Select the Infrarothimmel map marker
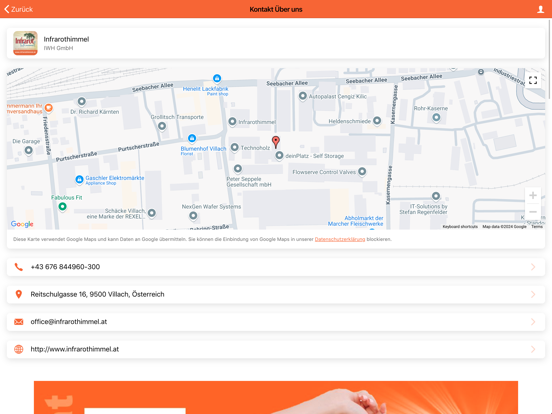This screenshot has width=552, height=414. click(x=232, y=121)
